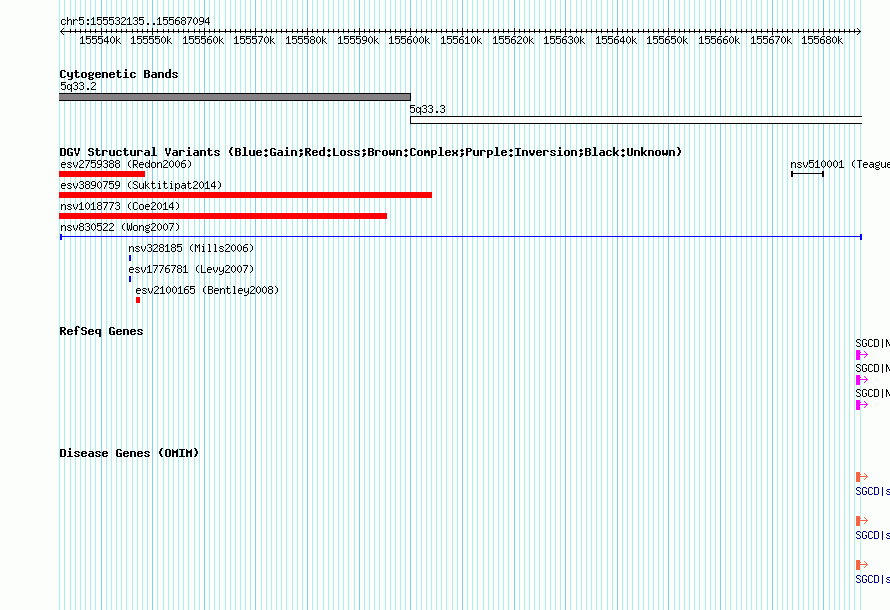Open the second SGCD OMIM disease gene link

(x=872, y=536)
